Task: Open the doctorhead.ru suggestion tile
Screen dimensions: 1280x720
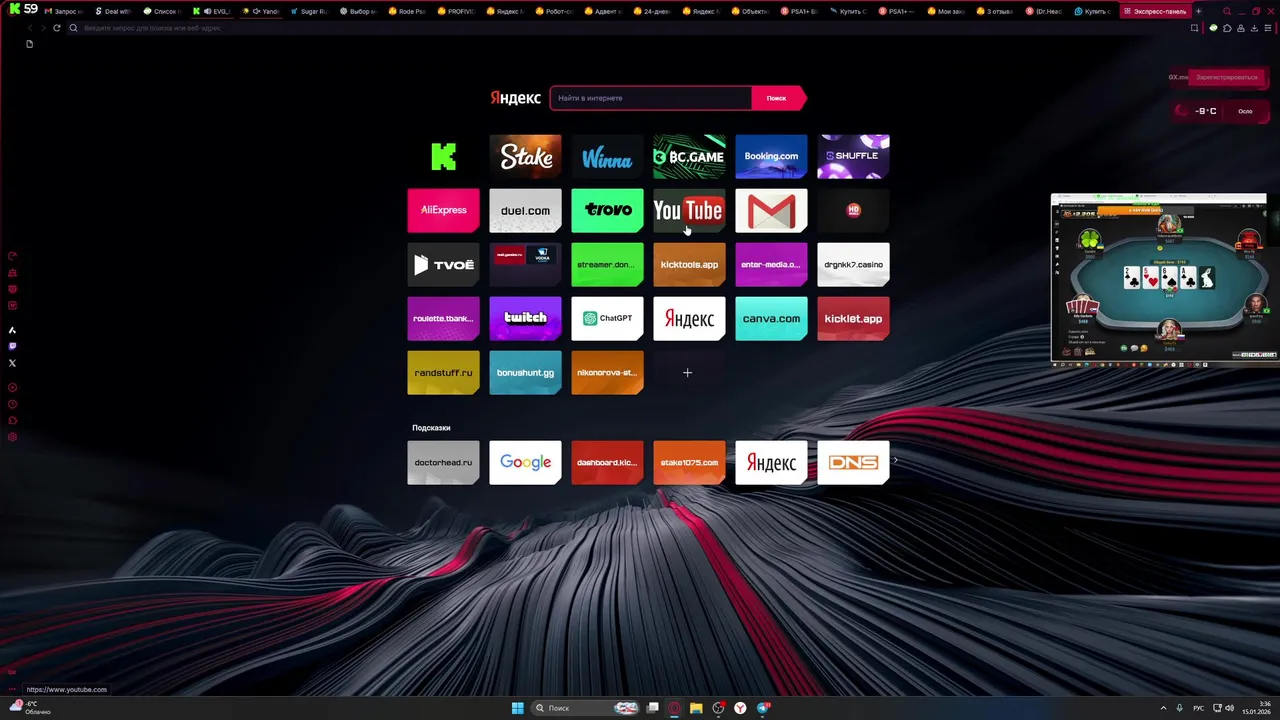Action: 443,463
